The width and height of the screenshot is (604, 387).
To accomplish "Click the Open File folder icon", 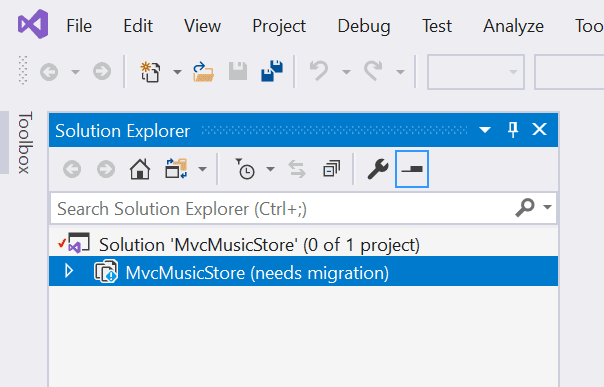I will [x=203, y=72].
